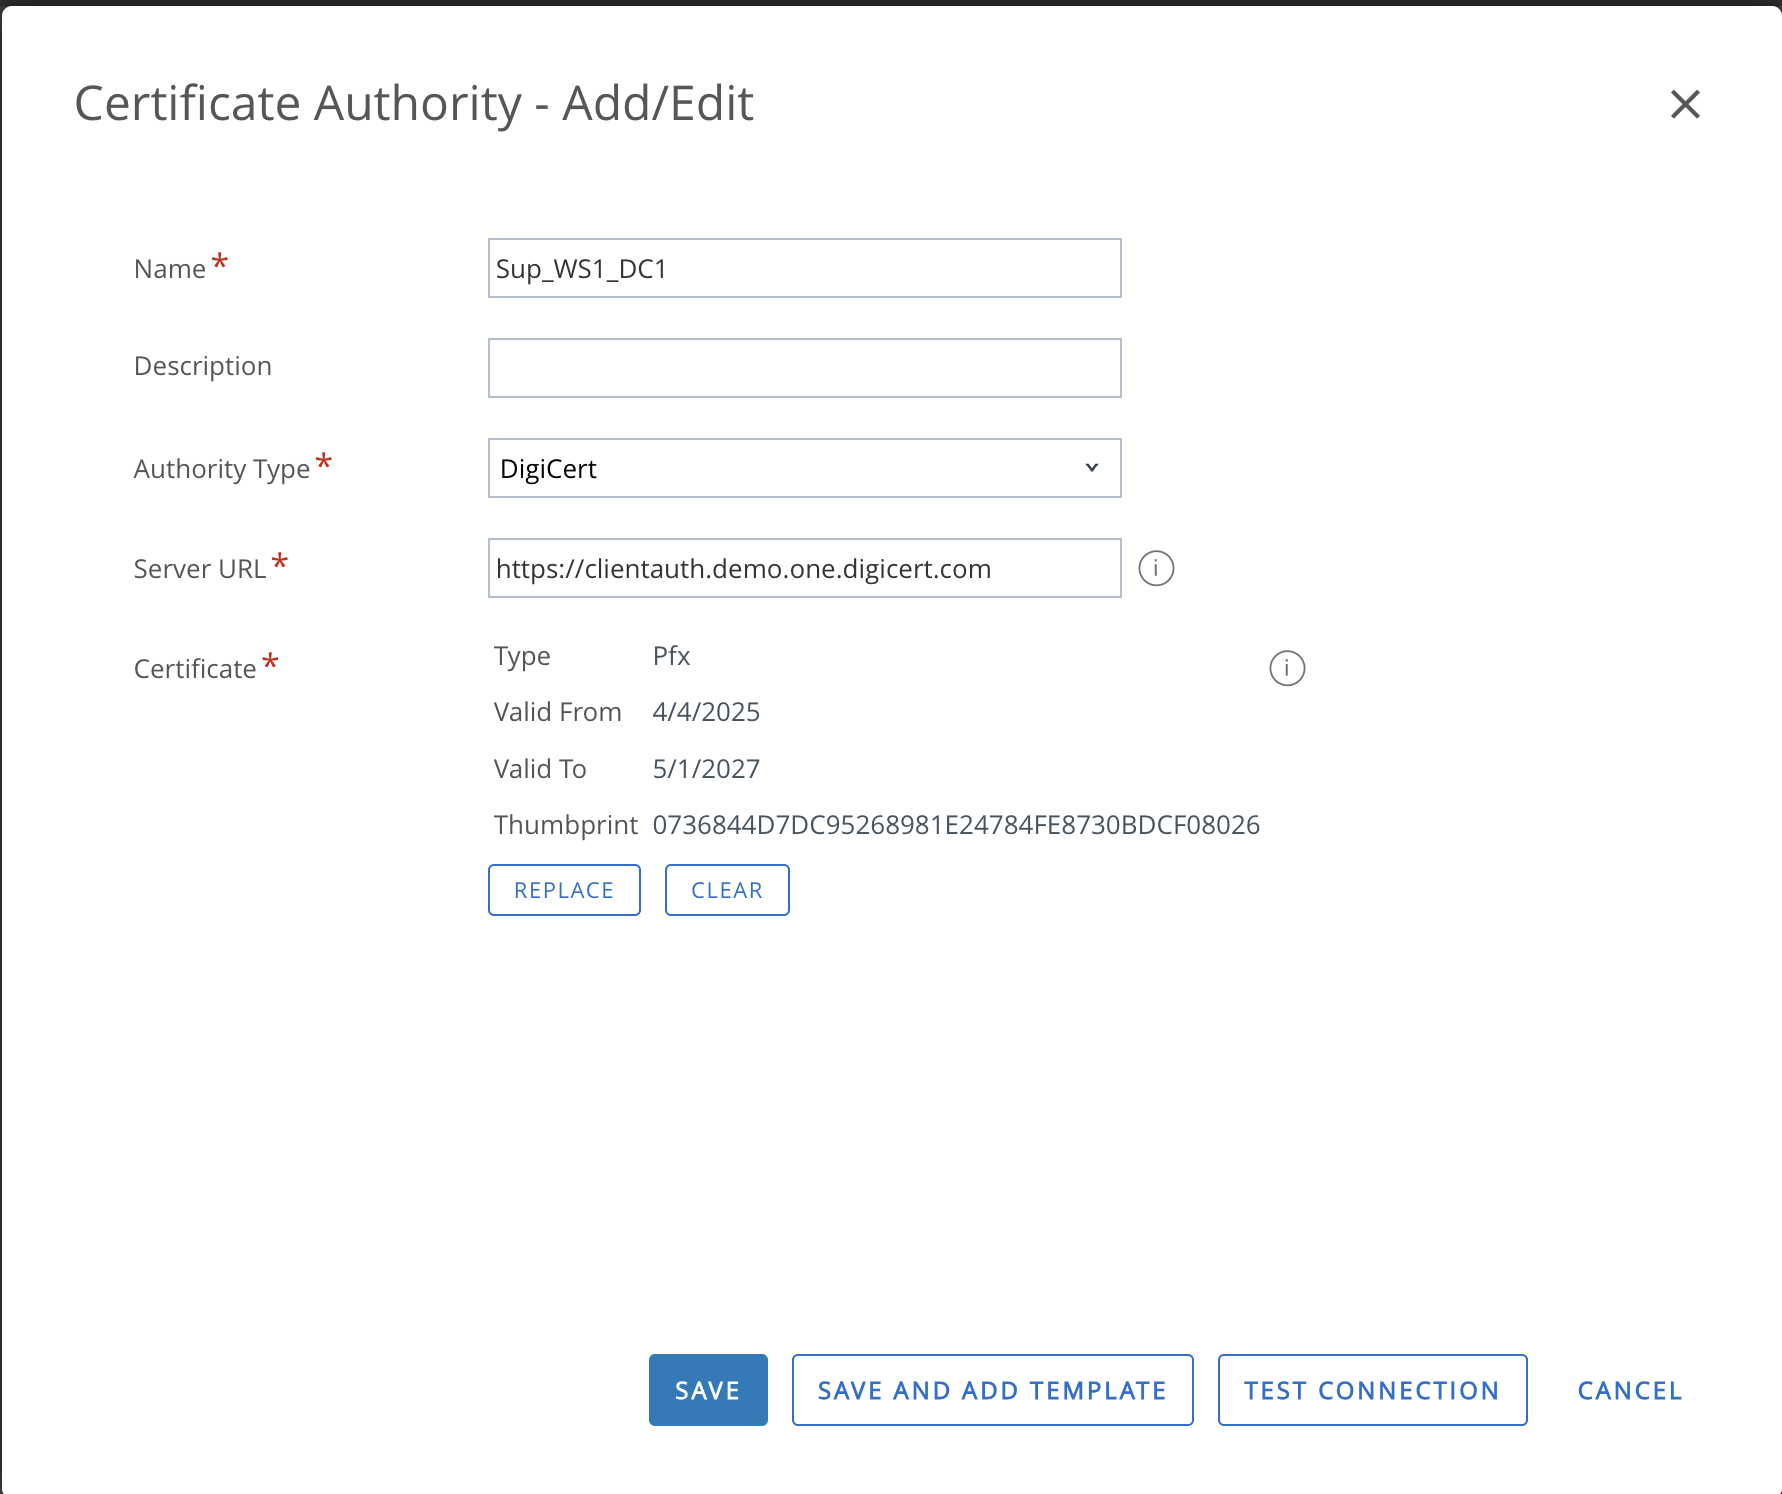The width and height of the screenshot is (1782, 1494).
Task: Cancel editing the certificate authority
Action: coord(1629,1390)
